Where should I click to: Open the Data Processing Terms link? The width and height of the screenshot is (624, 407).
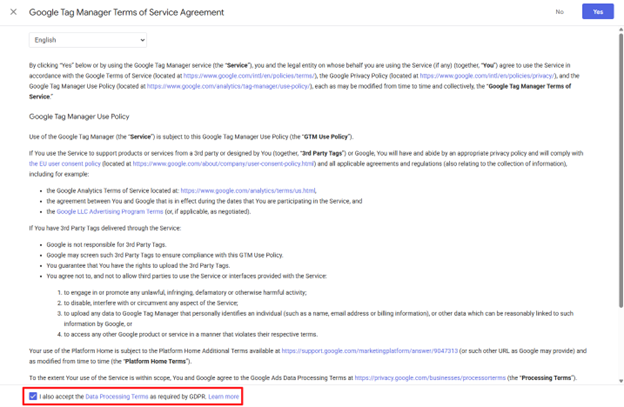pyautogui.click(x=117, y=397)
